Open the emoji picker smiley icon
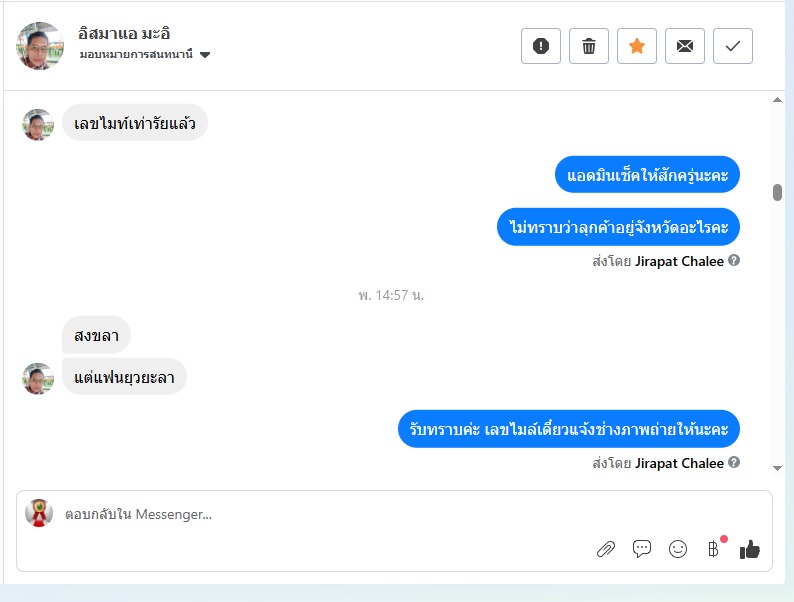The width and height of the screenshot is (794, 602). click(678, 549)
